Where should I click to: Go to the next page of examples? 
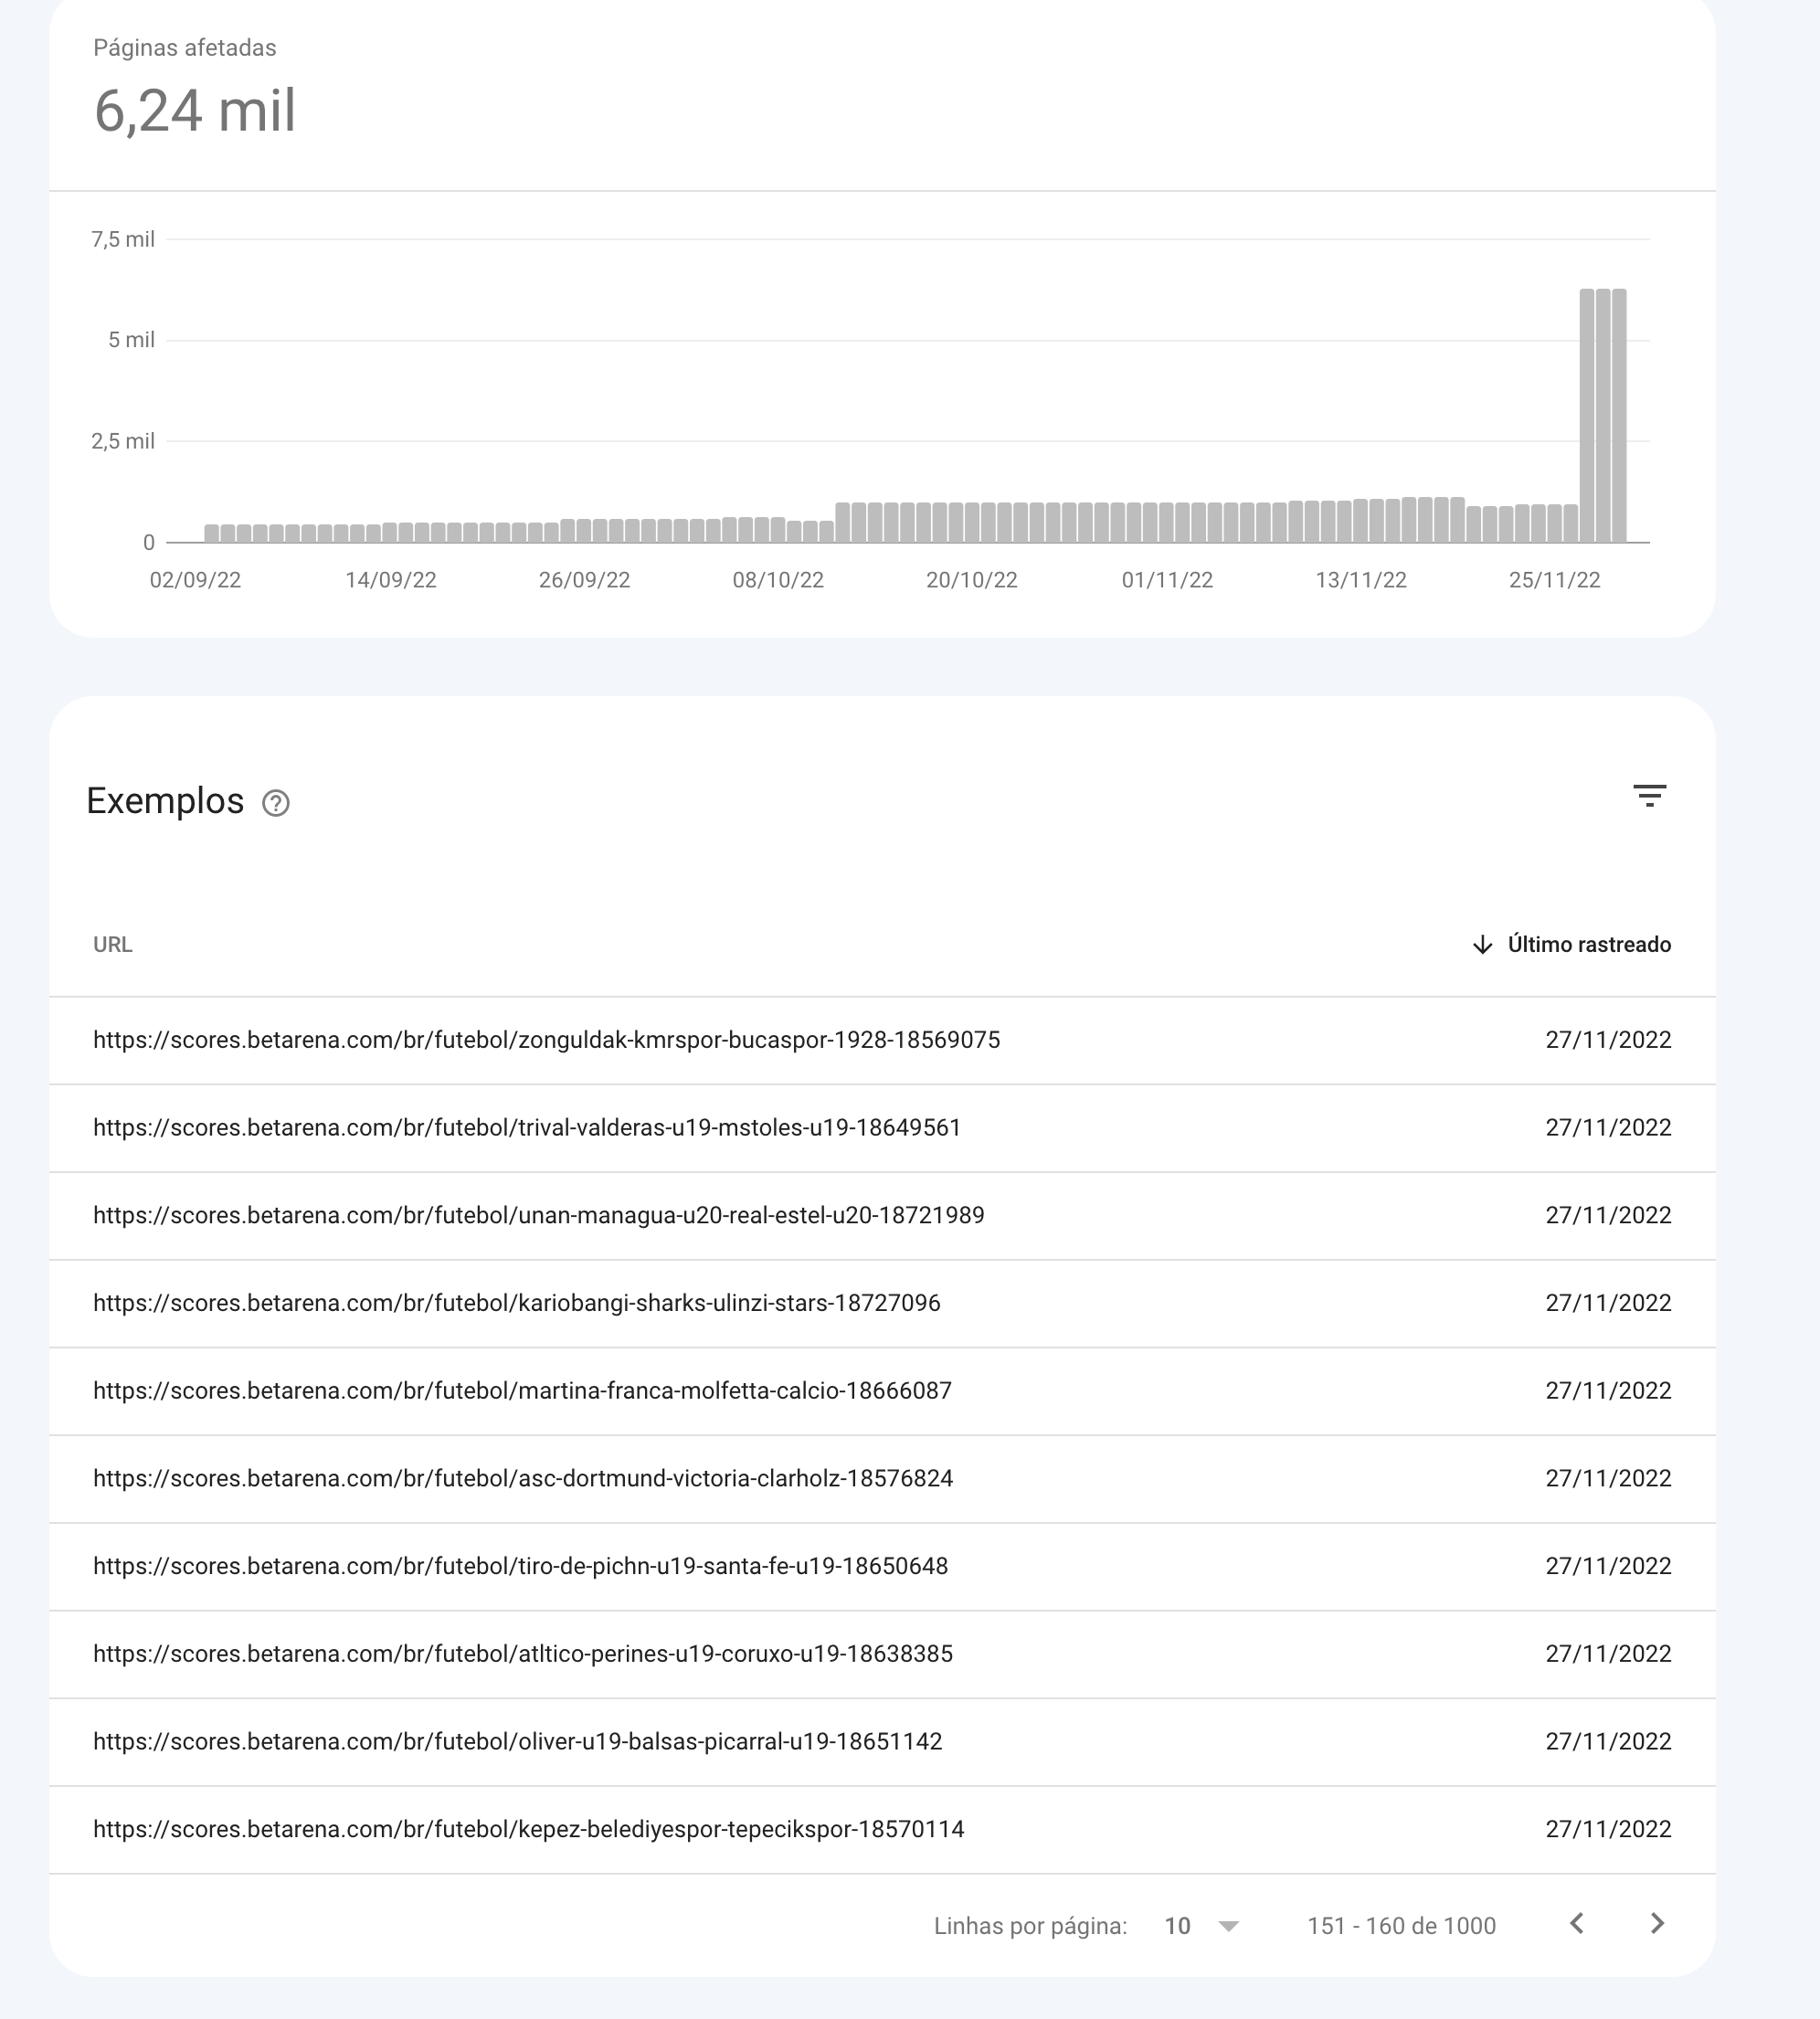click(1657, 1925)
